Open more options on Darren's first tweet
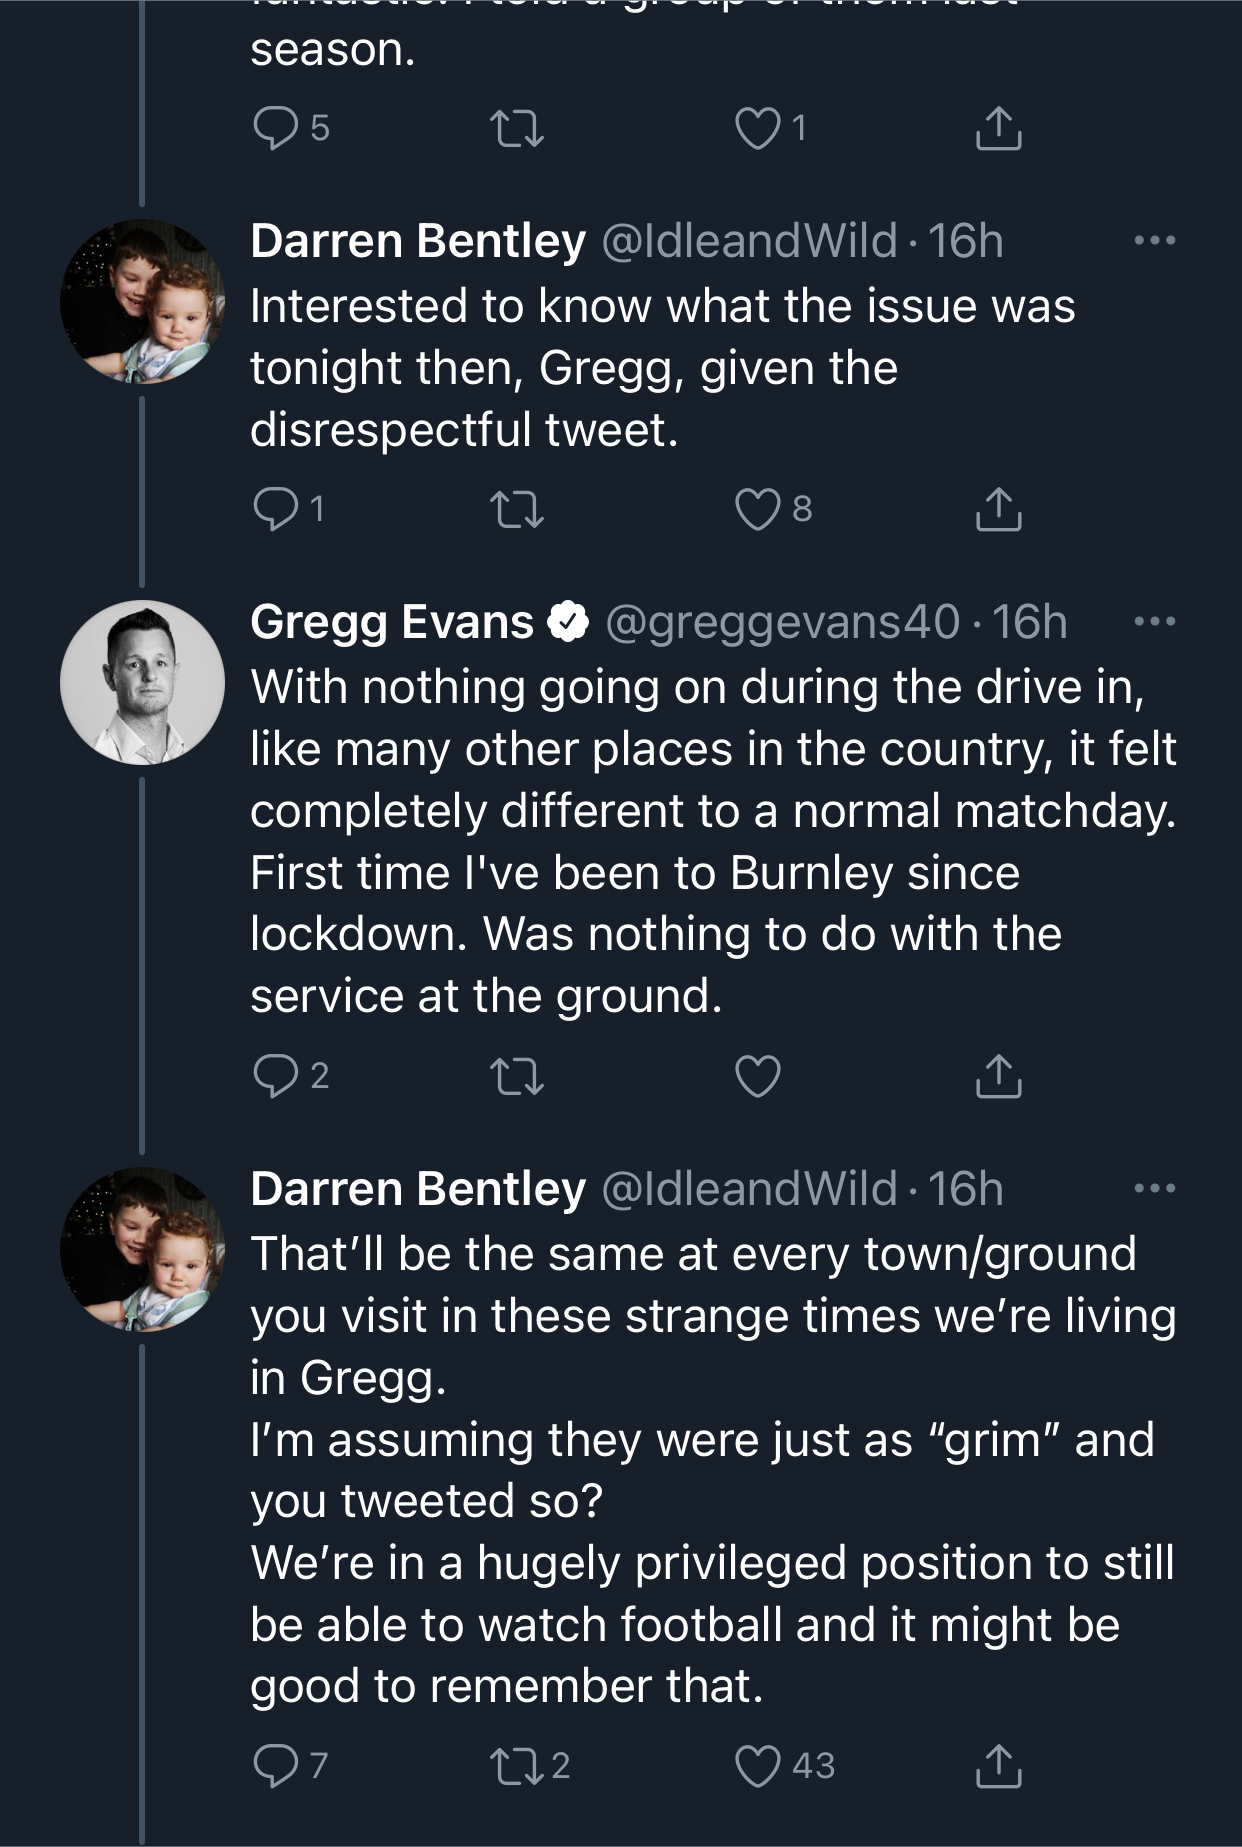This screenshot has width=1242, height=1847. 1155,241
